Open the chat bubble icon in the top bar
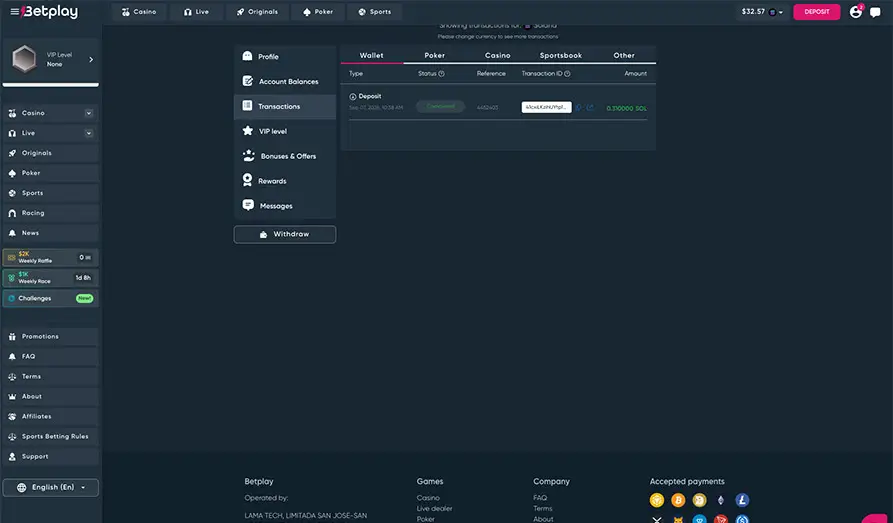The width and height of the screenshot is (893, 523). 875,12
